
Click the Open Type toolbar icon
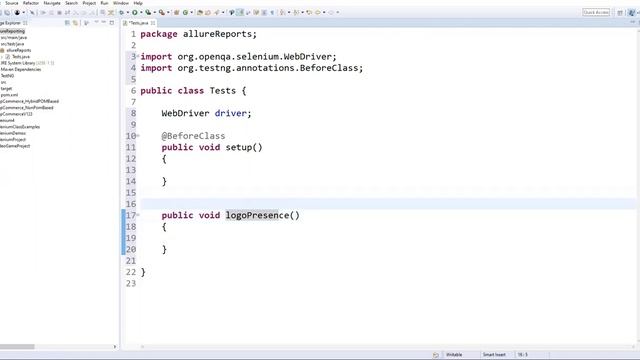pyautogui.click(x=200, y=12)
